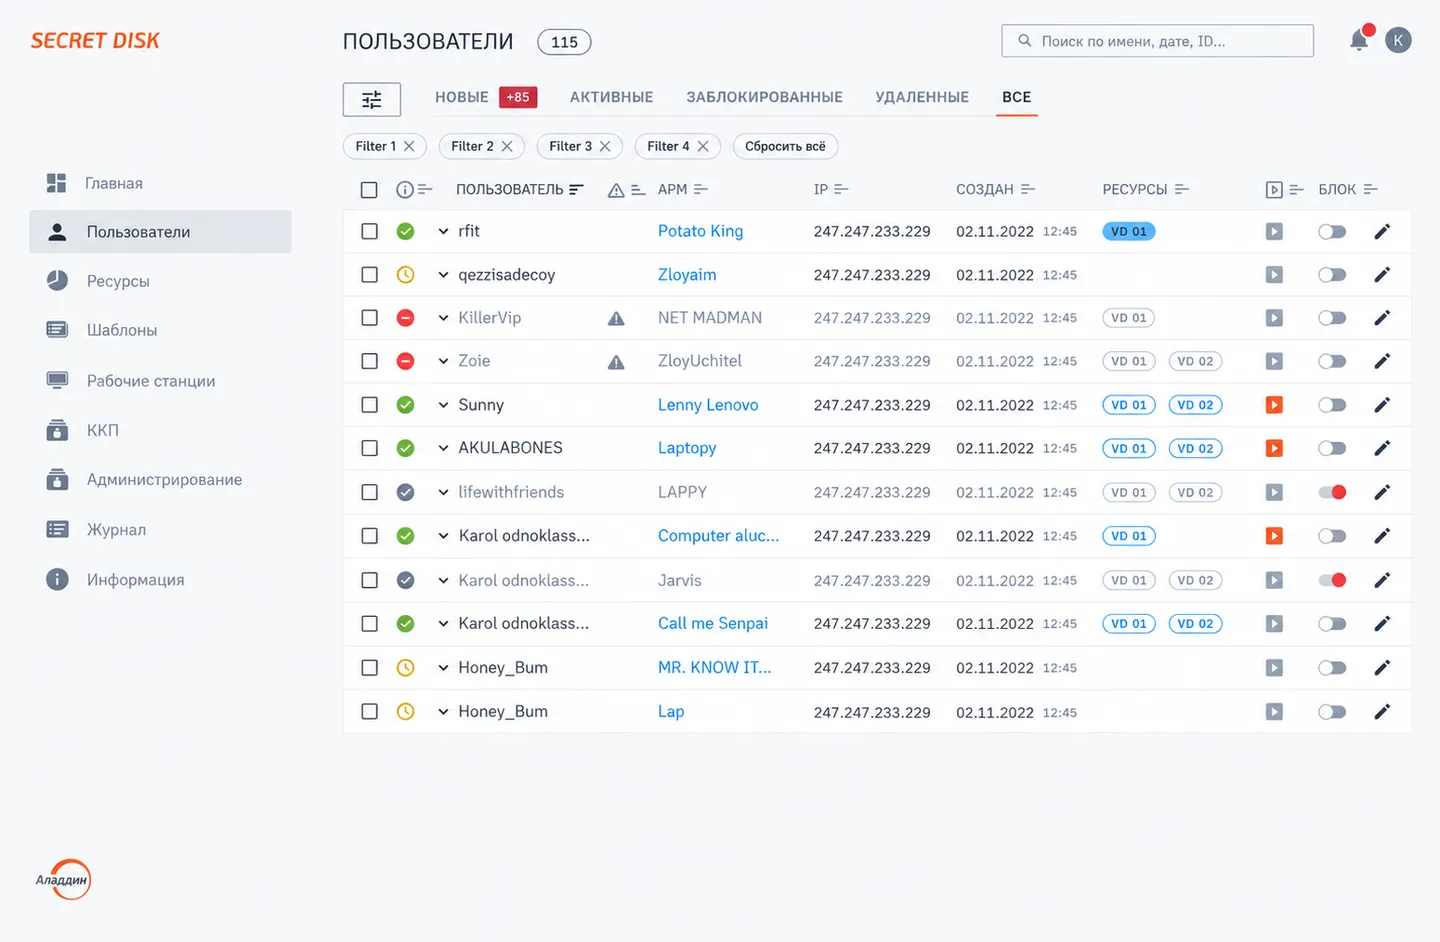1440x942 pixels.
Task: Expand the rfit user row
Action: tap(443, 232)
